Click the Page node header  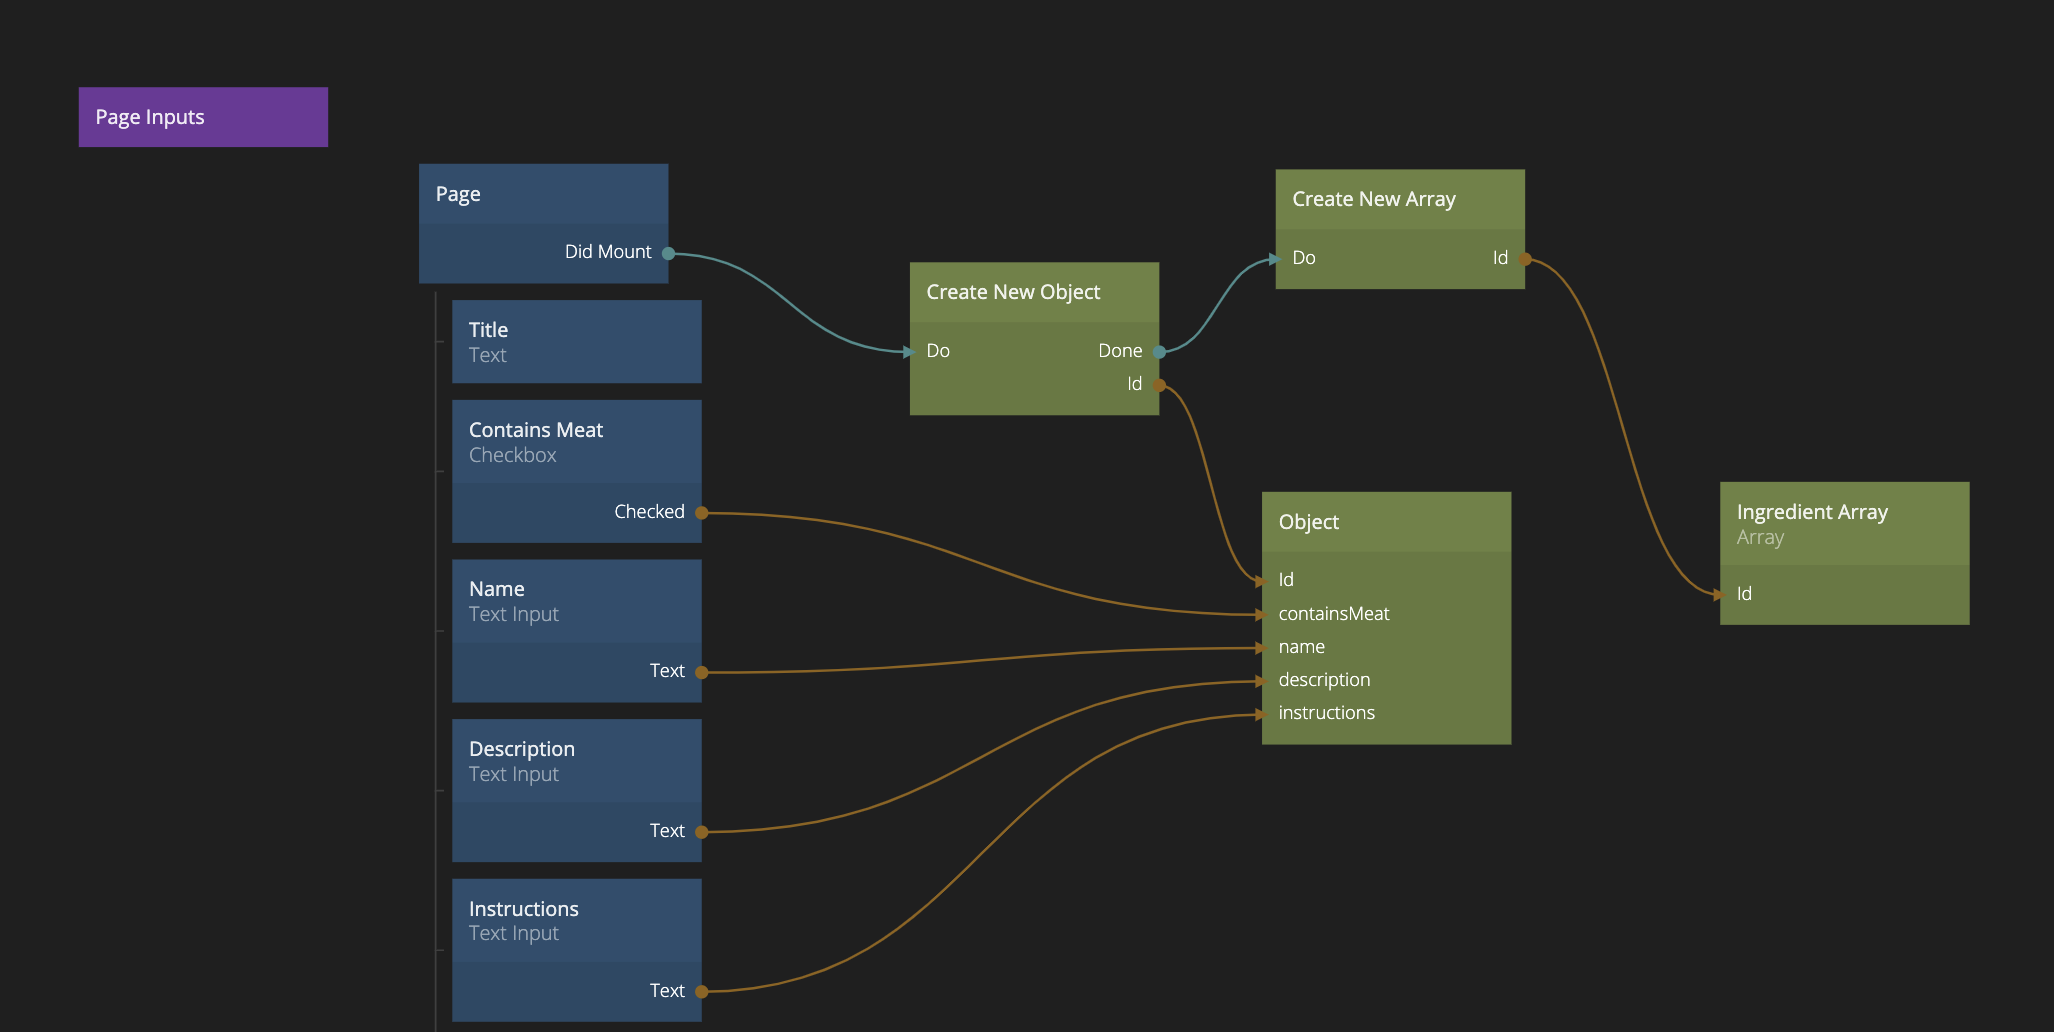[x=543, y=194]
